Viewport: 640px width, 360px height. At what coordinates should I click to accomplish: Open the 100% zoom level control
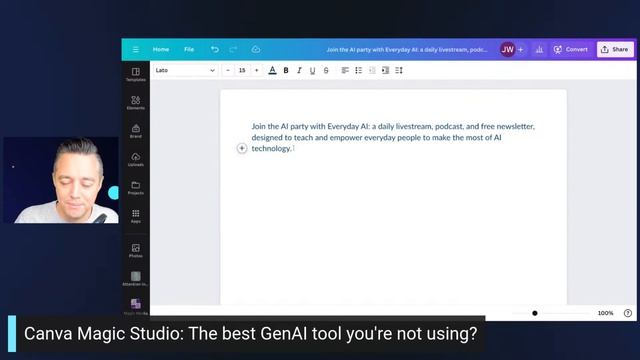pyautogui.click(x=605, y=313)
